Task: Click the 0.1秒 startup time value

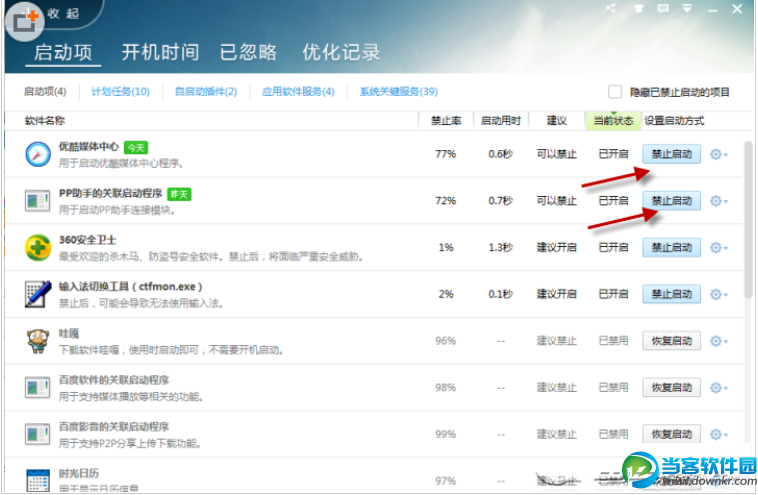Action: tap(500, 294)
